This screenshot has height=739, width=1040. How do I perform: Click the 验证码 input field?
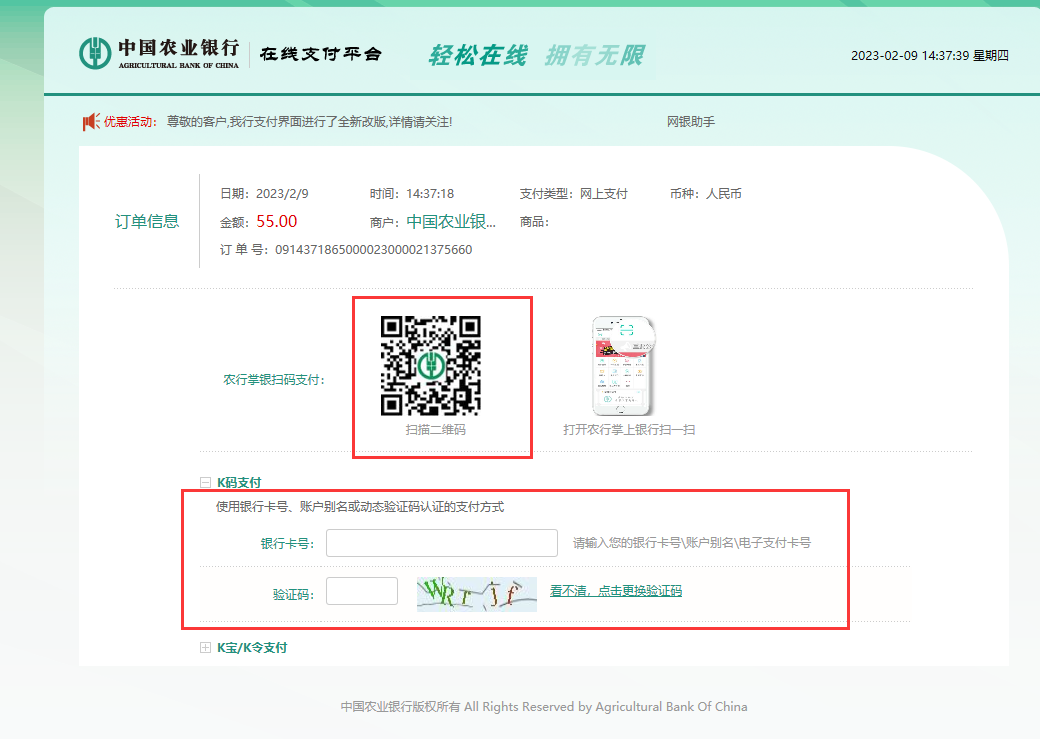click(x=362, y=591)
